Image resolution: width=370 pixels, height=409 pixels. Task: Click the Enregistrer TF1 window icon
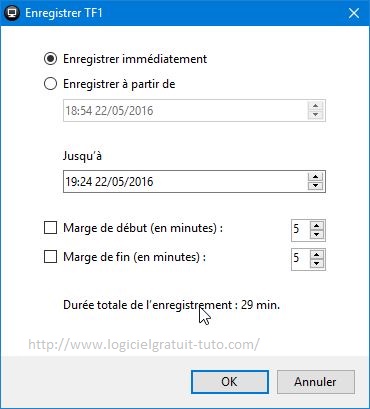[x=12, y=13]
